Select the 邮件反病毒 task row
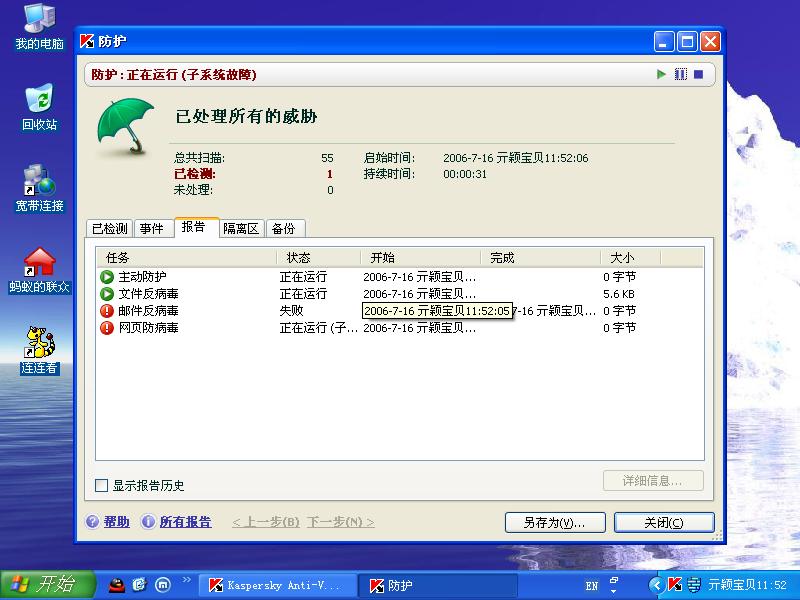The width and height of the screenshot is (800, 600). (399, 311)
